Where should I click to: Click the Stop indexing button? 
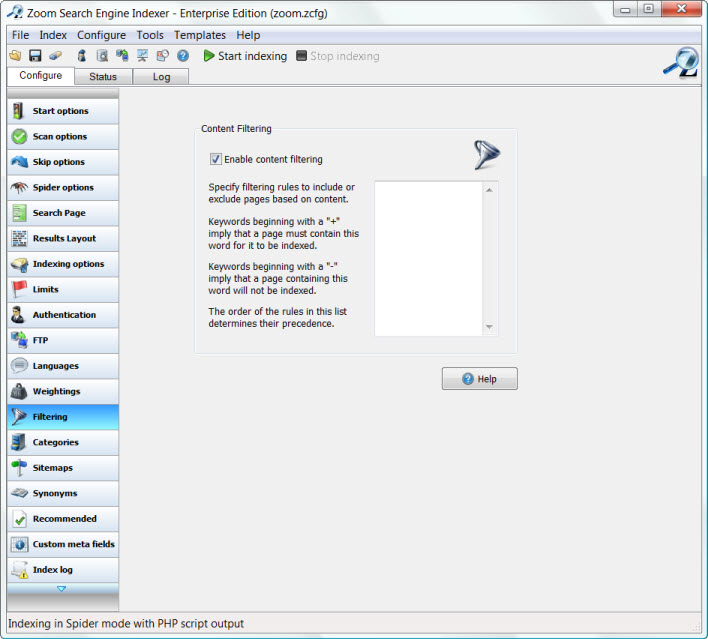pos(338,56)
